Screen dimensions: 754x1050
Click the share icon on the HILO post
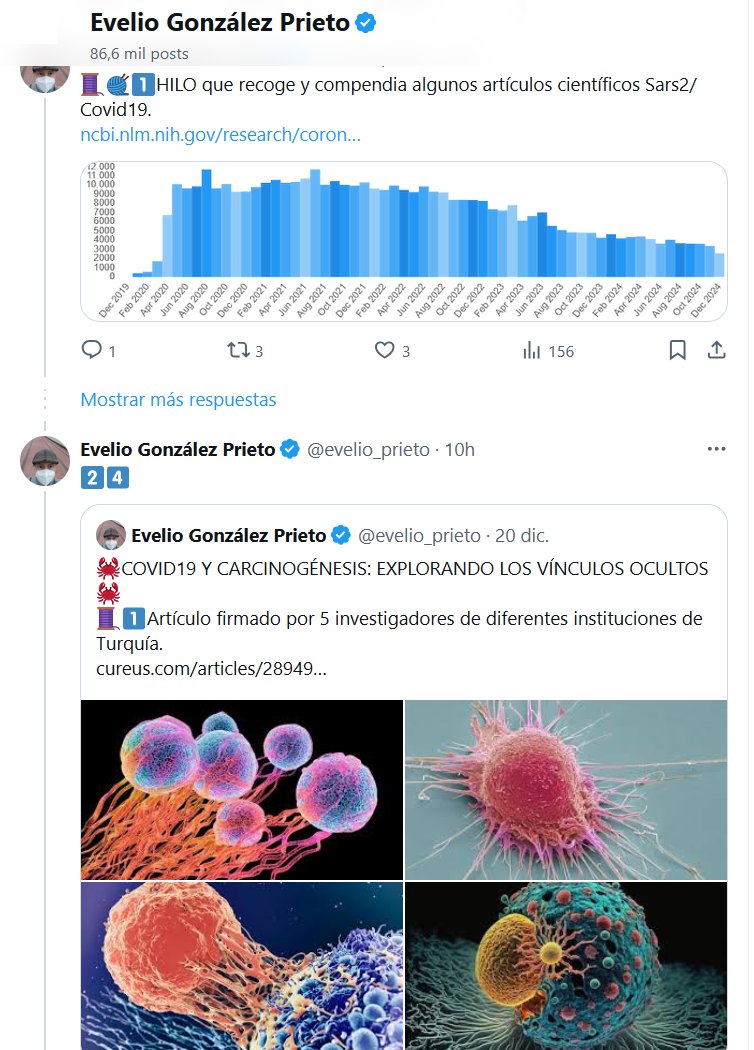(x=716, y=350)
